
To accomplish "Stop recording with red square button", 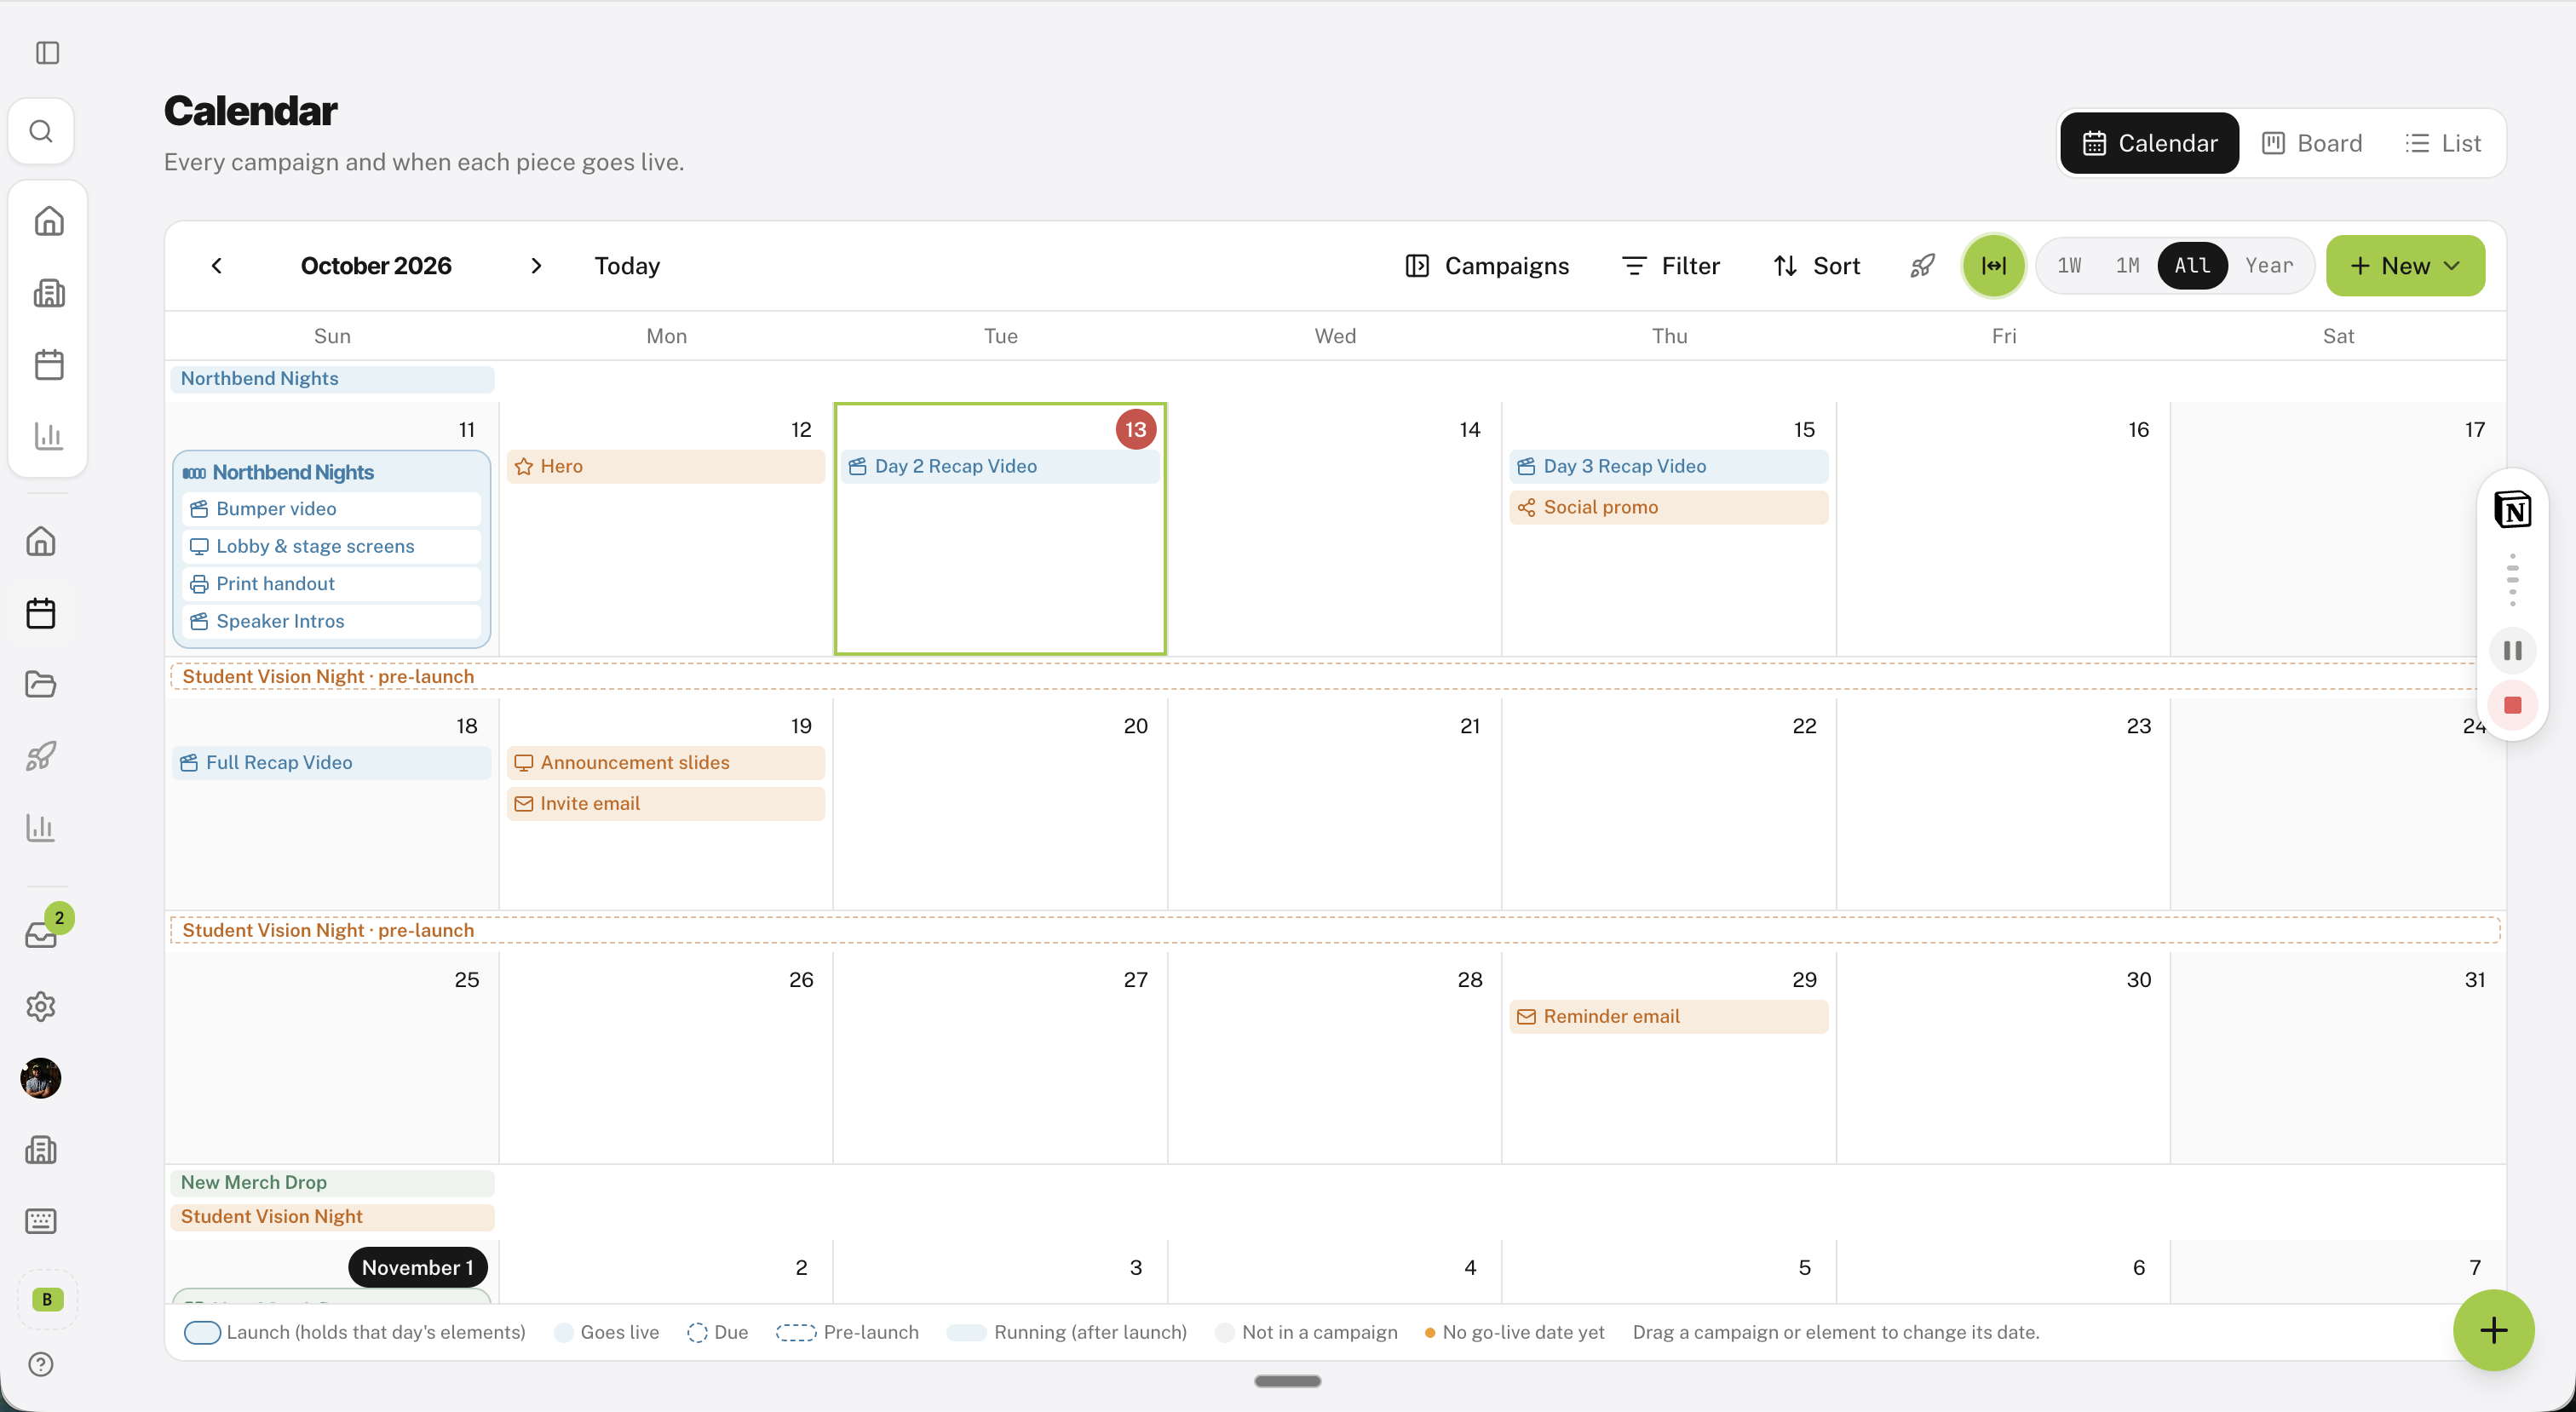I will click(x=2512, y=705).
